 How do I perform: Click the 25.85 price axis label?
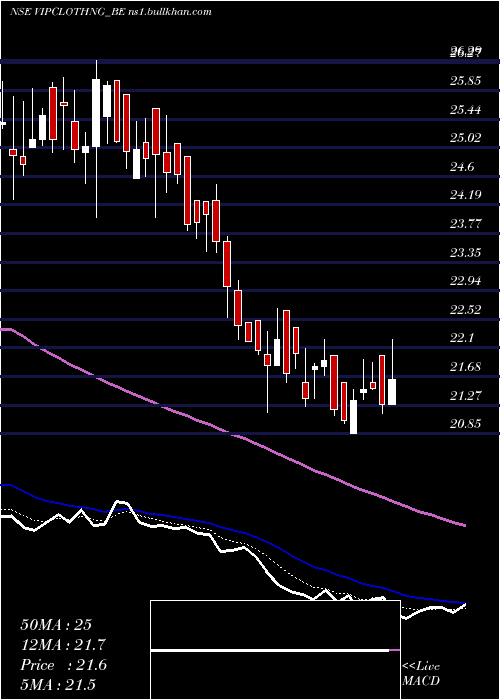tap(465, 81)
